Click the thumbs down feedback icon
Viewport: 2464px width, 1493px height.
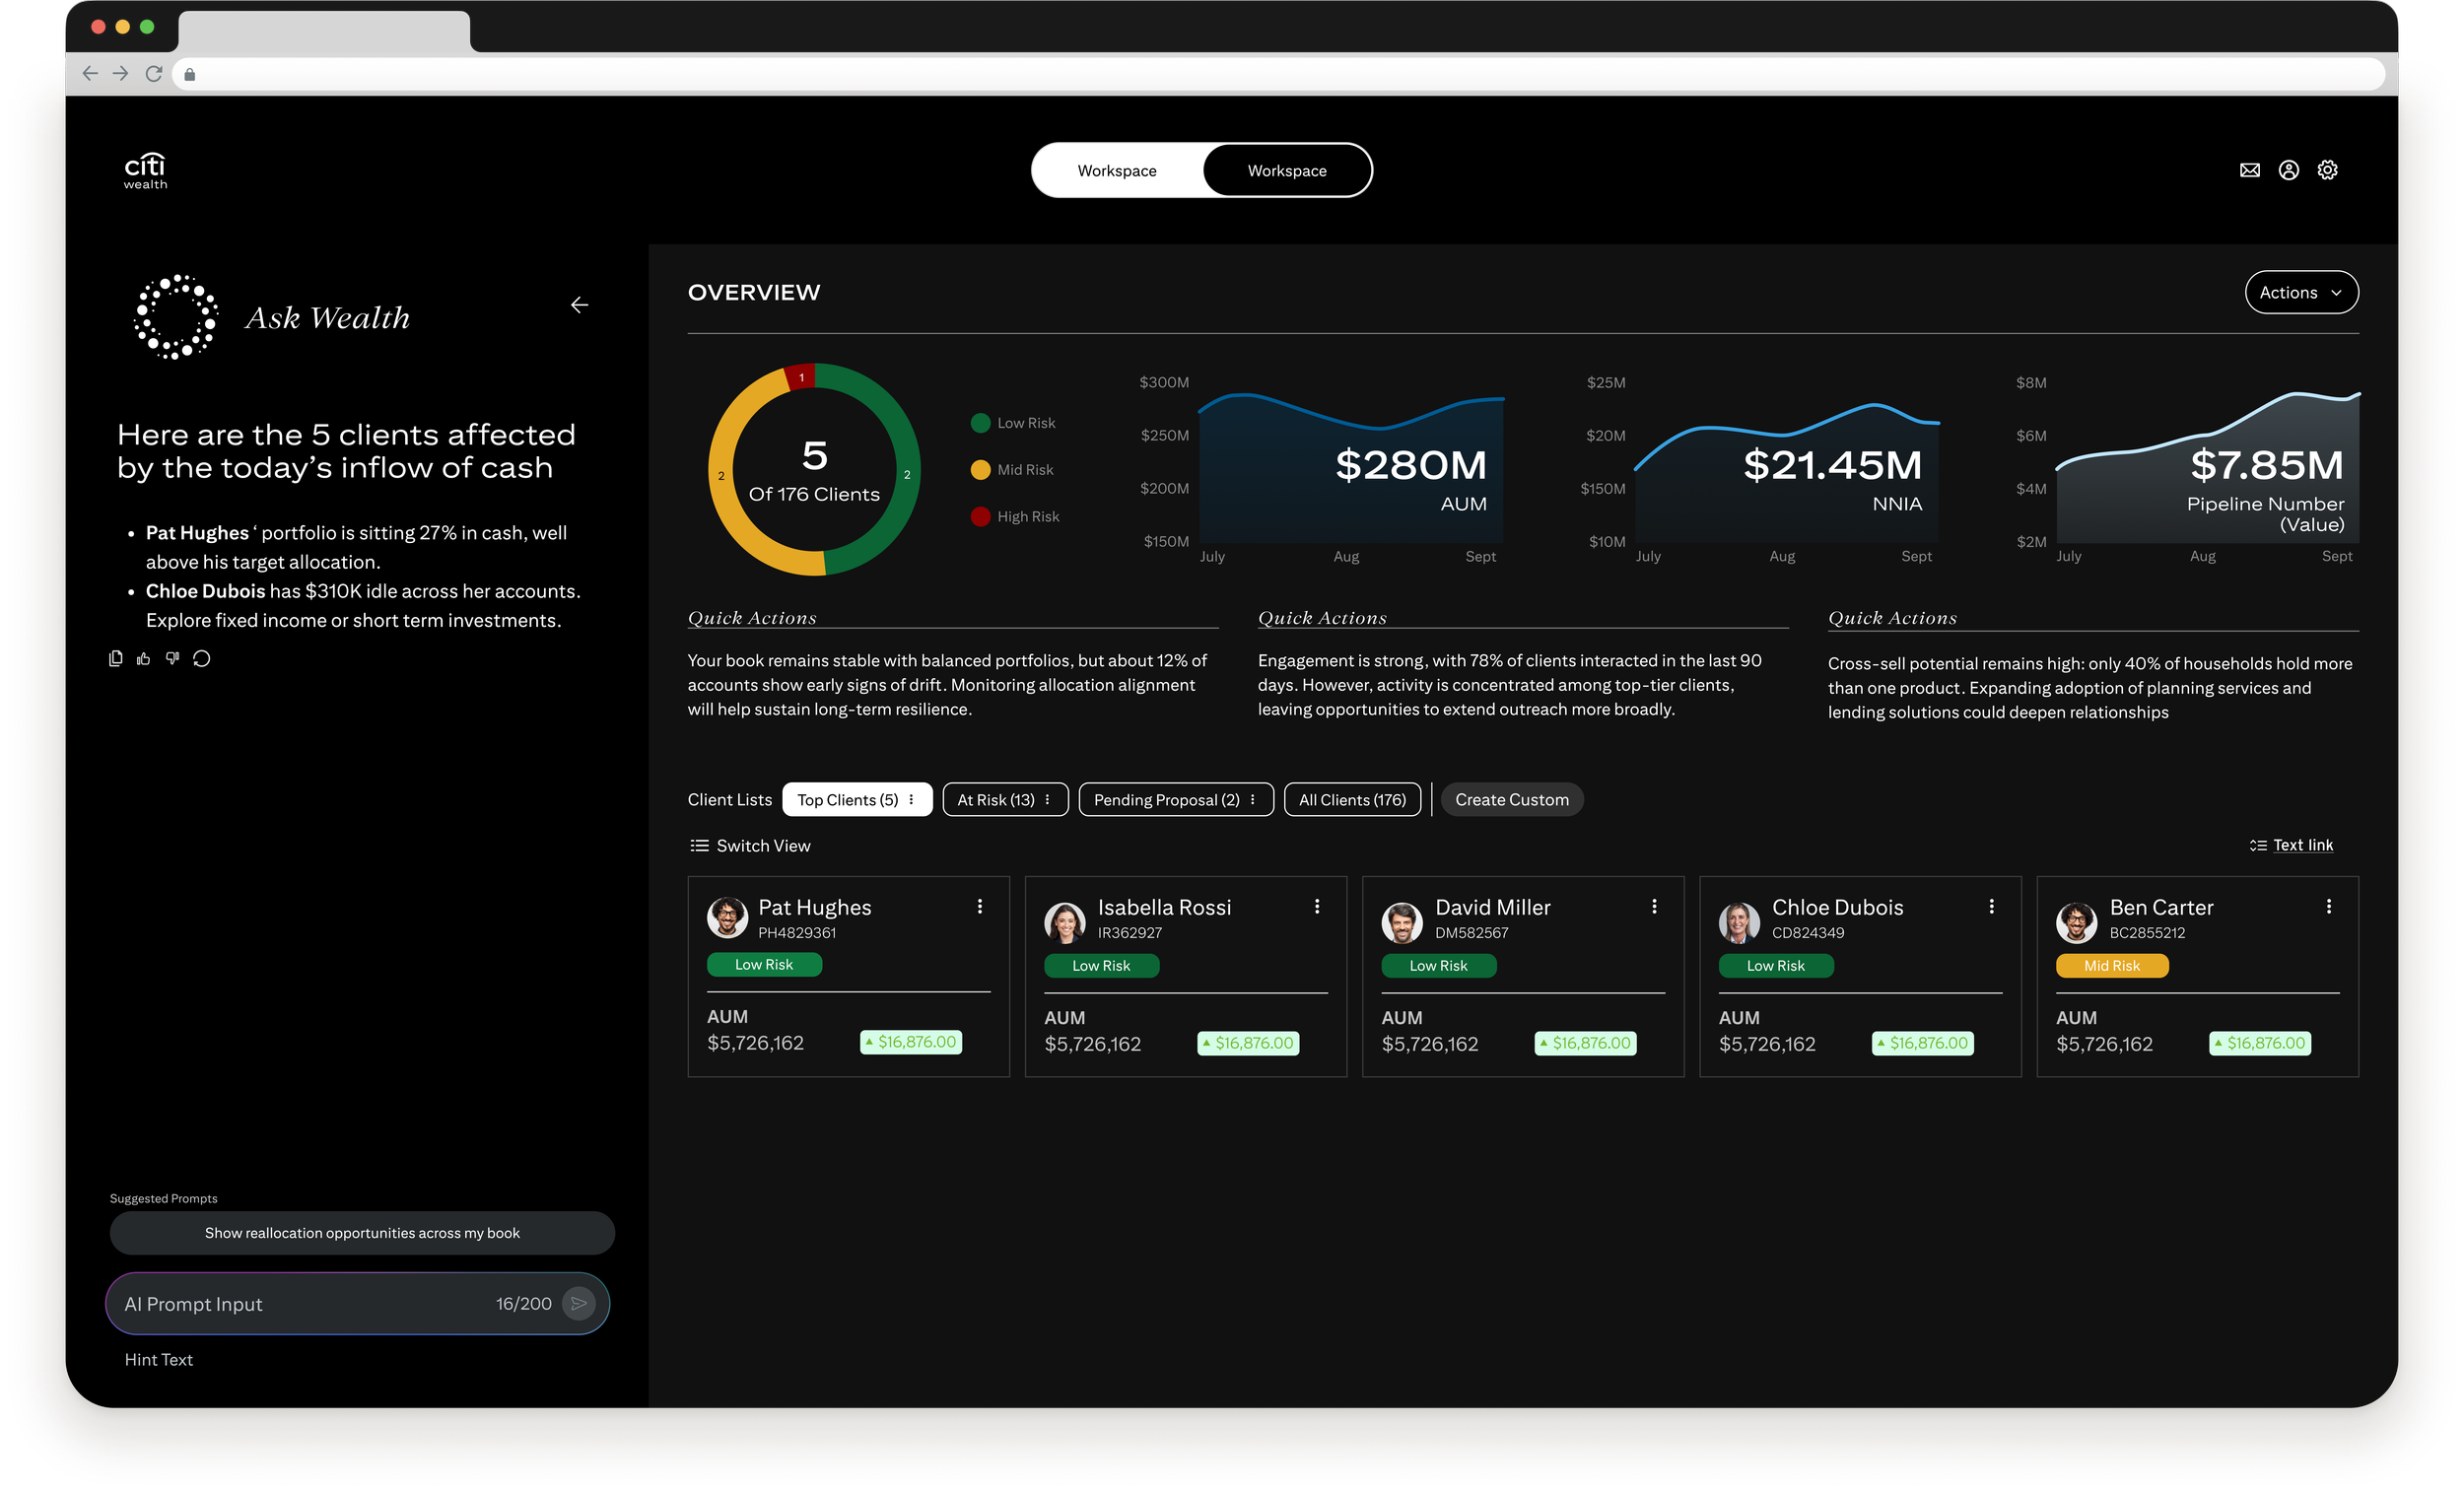pyautogui.click(x=173, y=658)
